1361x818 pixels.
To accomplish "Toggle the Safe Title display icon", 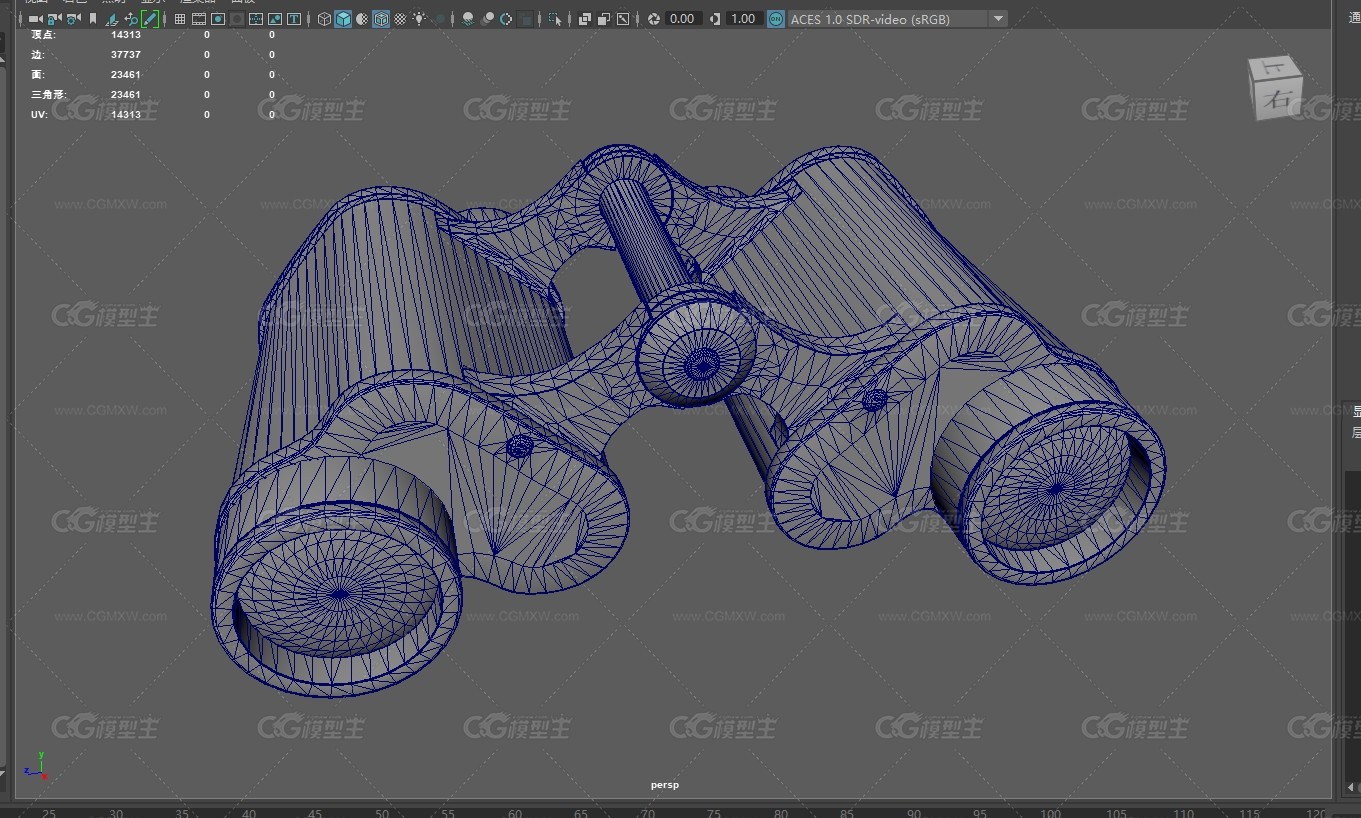I will tap(294, 19).
